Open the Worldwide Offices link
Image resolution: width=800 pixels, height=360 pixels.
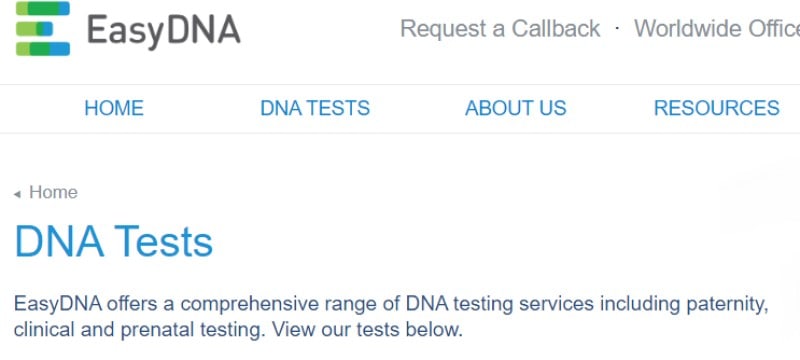717,29
